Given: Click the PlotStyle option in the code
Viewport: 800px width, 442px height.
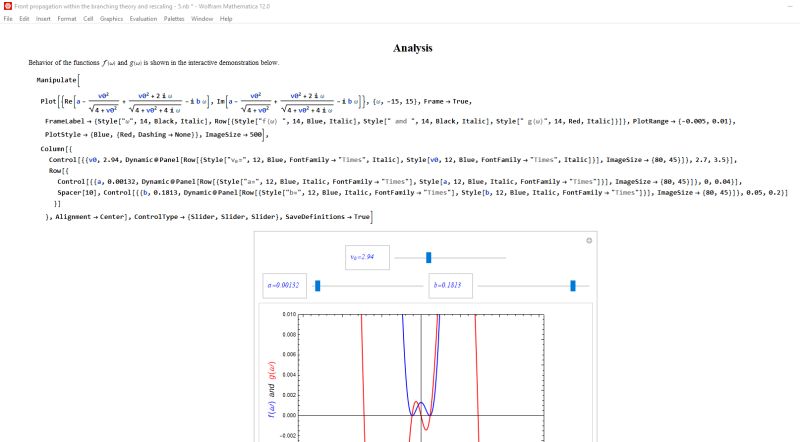Looking at the screenshot, I should pyautogui.click(x=62, y=135).
